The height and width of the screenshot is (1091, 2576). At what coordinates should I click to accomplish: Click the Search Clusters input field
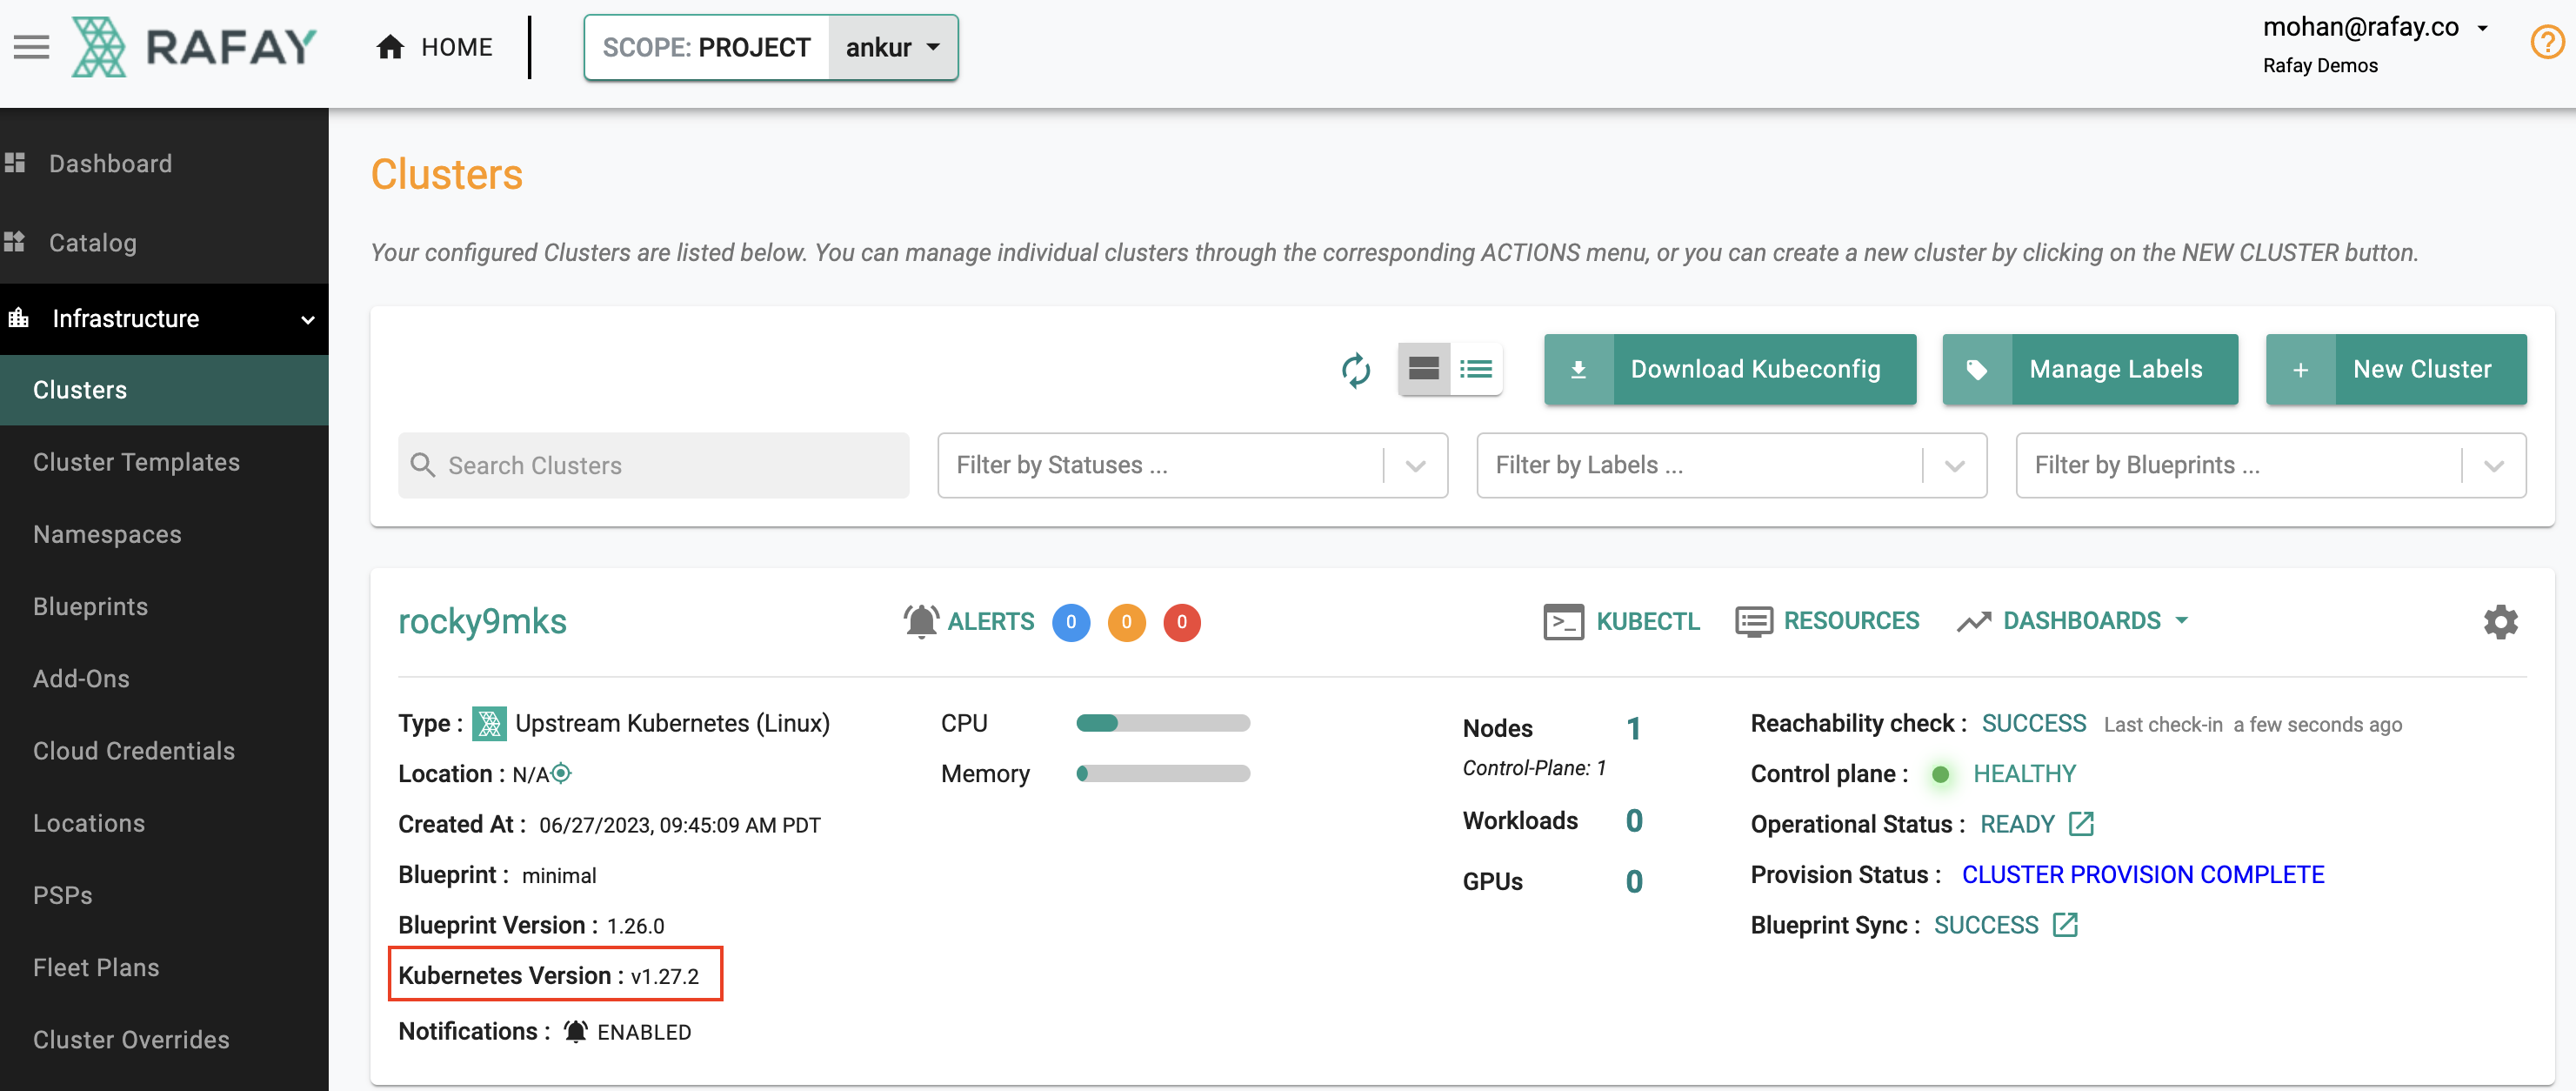click(x=652, y=465)
